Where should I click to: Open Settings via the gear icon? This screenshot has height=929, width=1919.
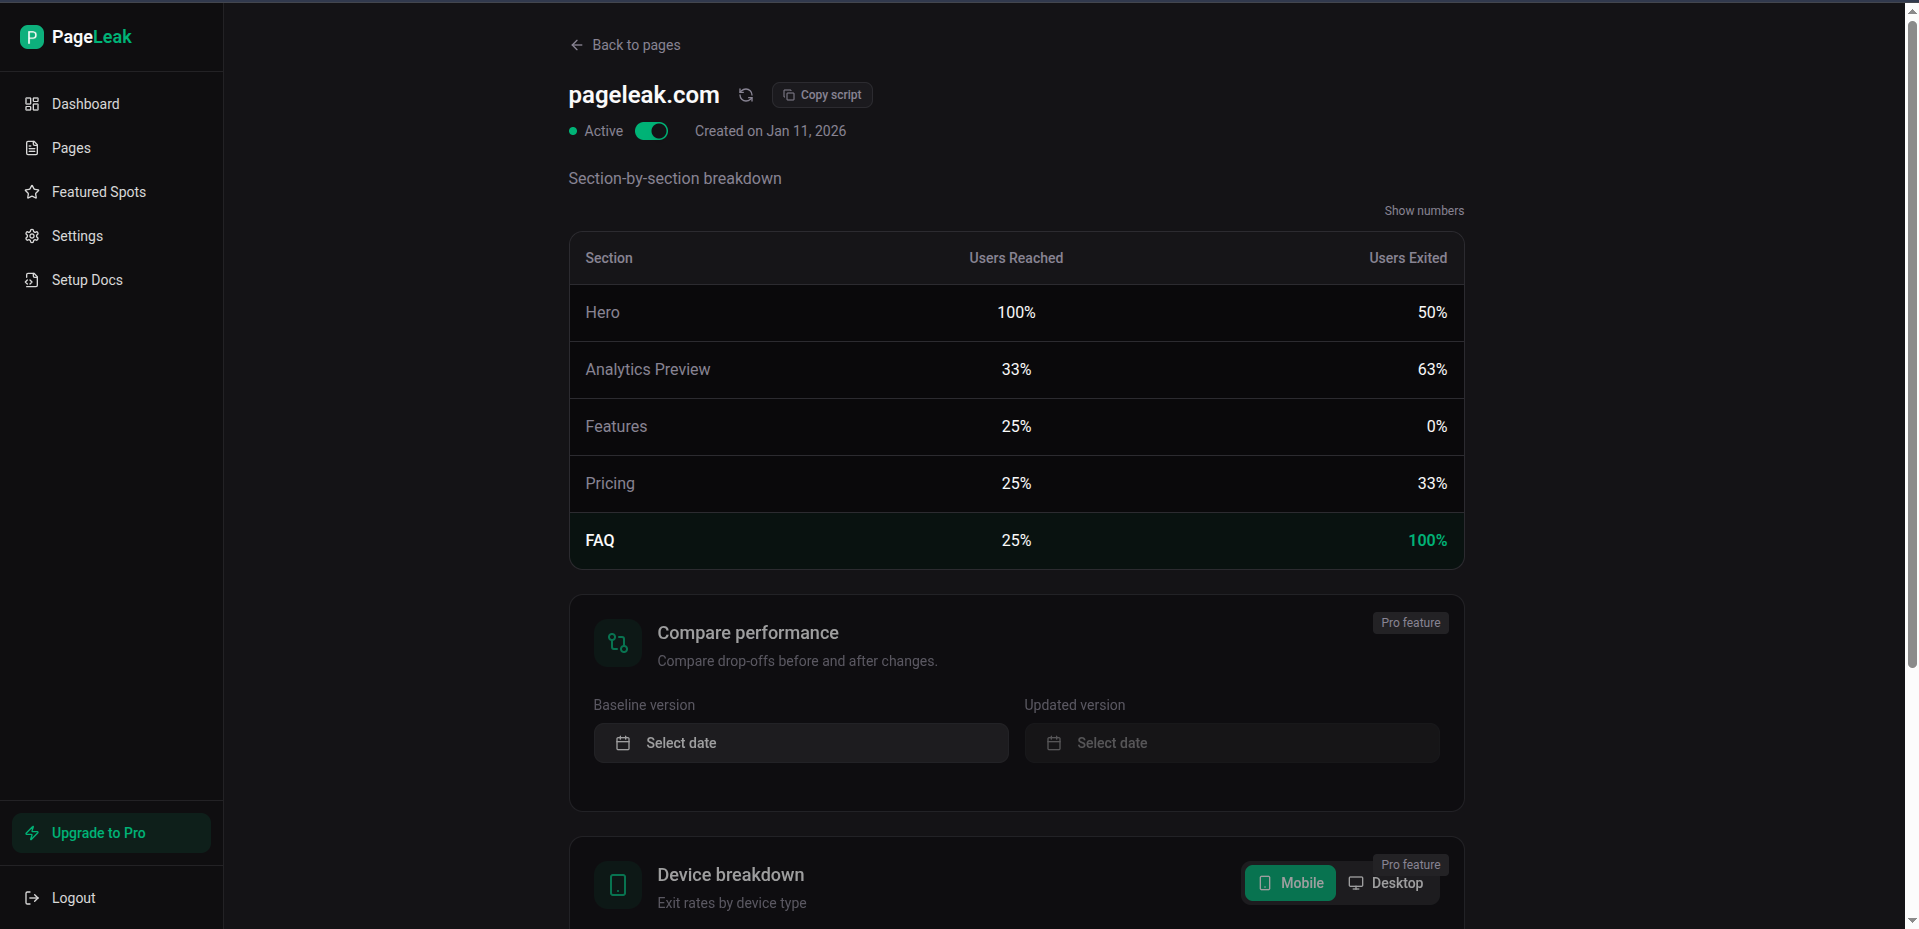point(33,236)
